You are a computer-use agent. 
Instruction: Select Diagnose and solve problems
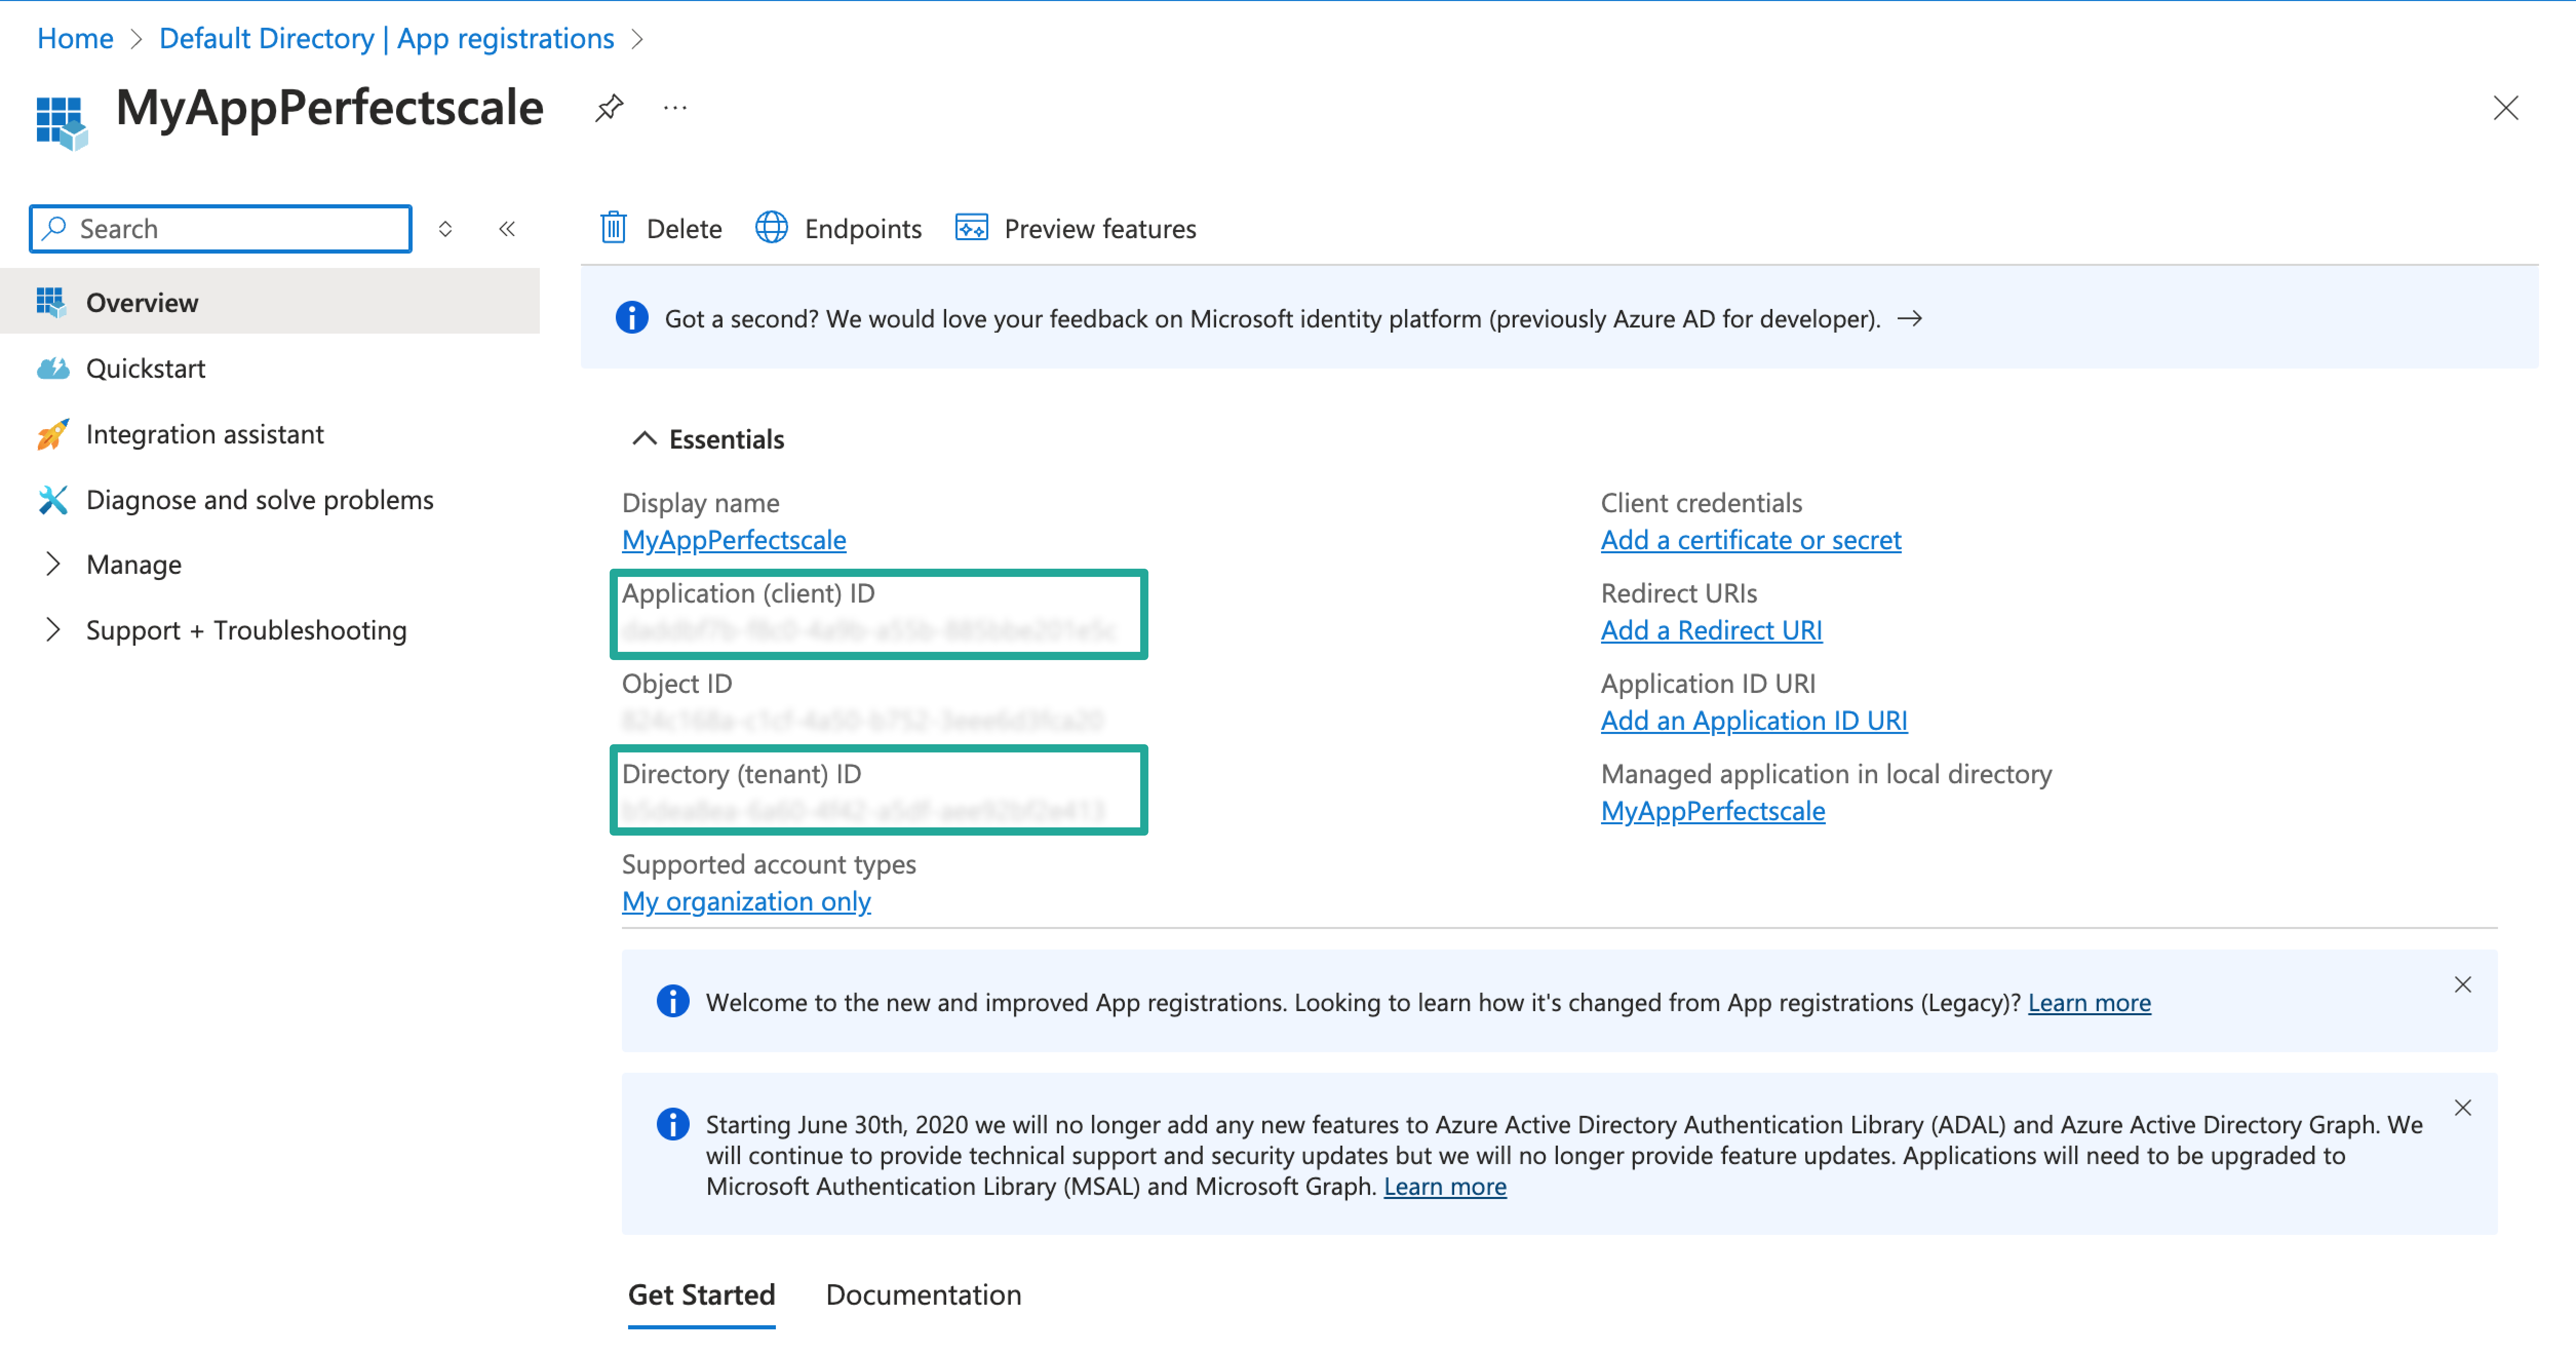259,500
